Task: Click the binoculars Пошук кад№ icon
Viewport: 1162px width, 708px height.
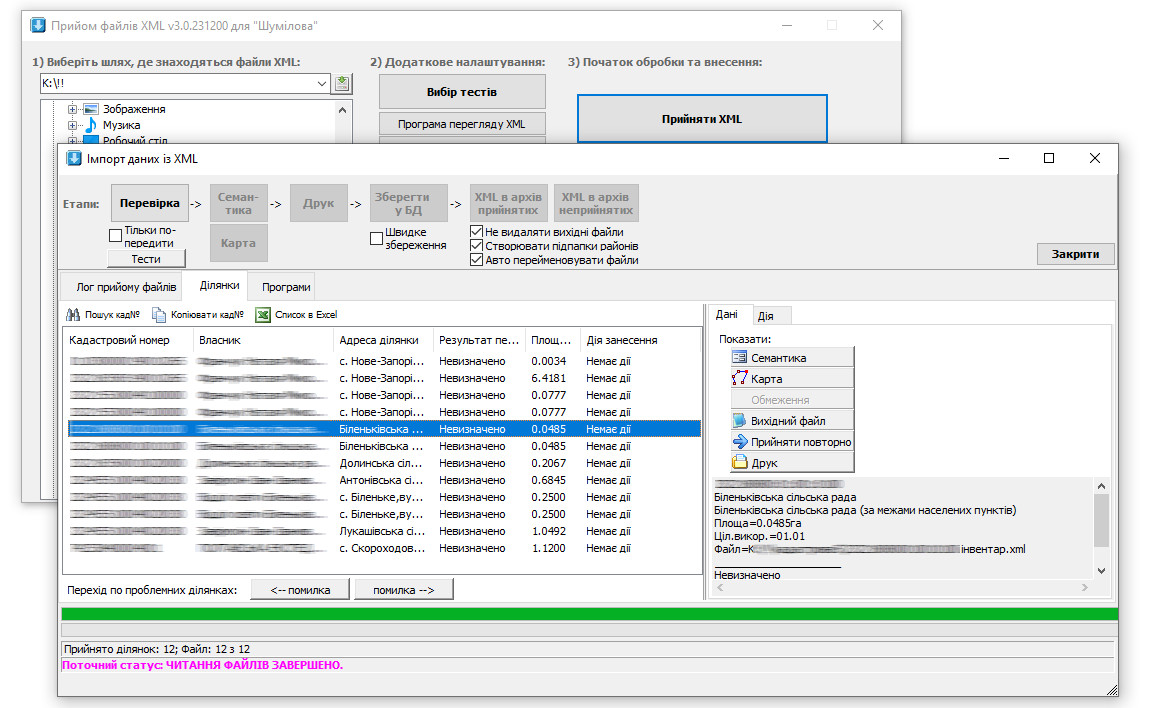Action: point(73,315)
